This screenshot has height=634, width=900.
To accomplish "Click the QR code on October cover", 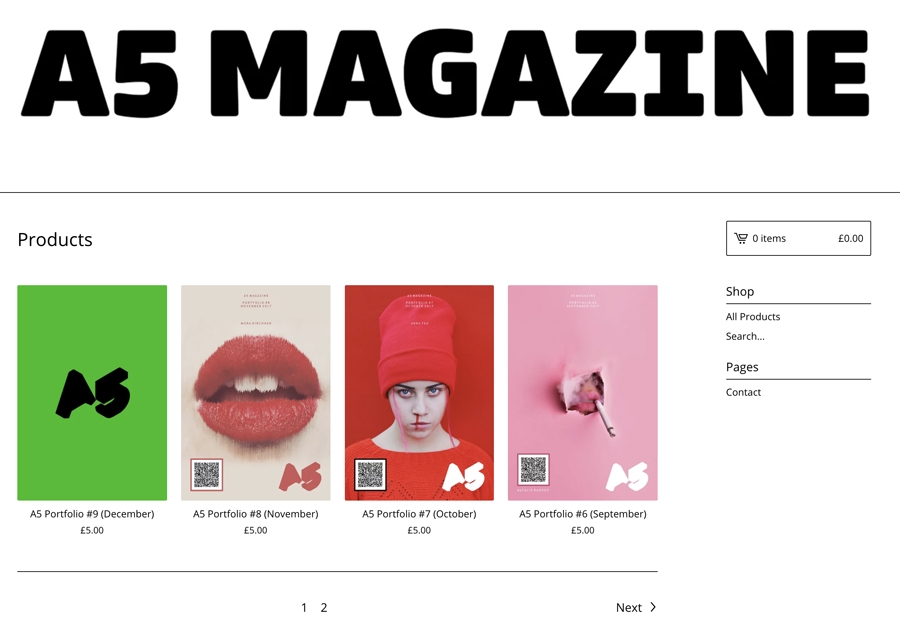I will [x=370, y=474].
